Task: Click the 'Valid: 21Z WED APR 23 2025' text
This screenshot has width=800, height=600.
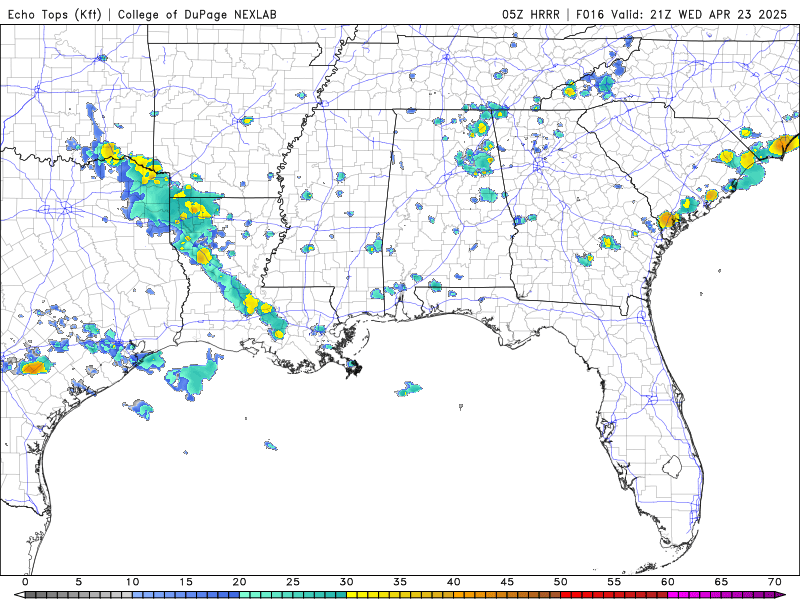Action: point(699,14)
